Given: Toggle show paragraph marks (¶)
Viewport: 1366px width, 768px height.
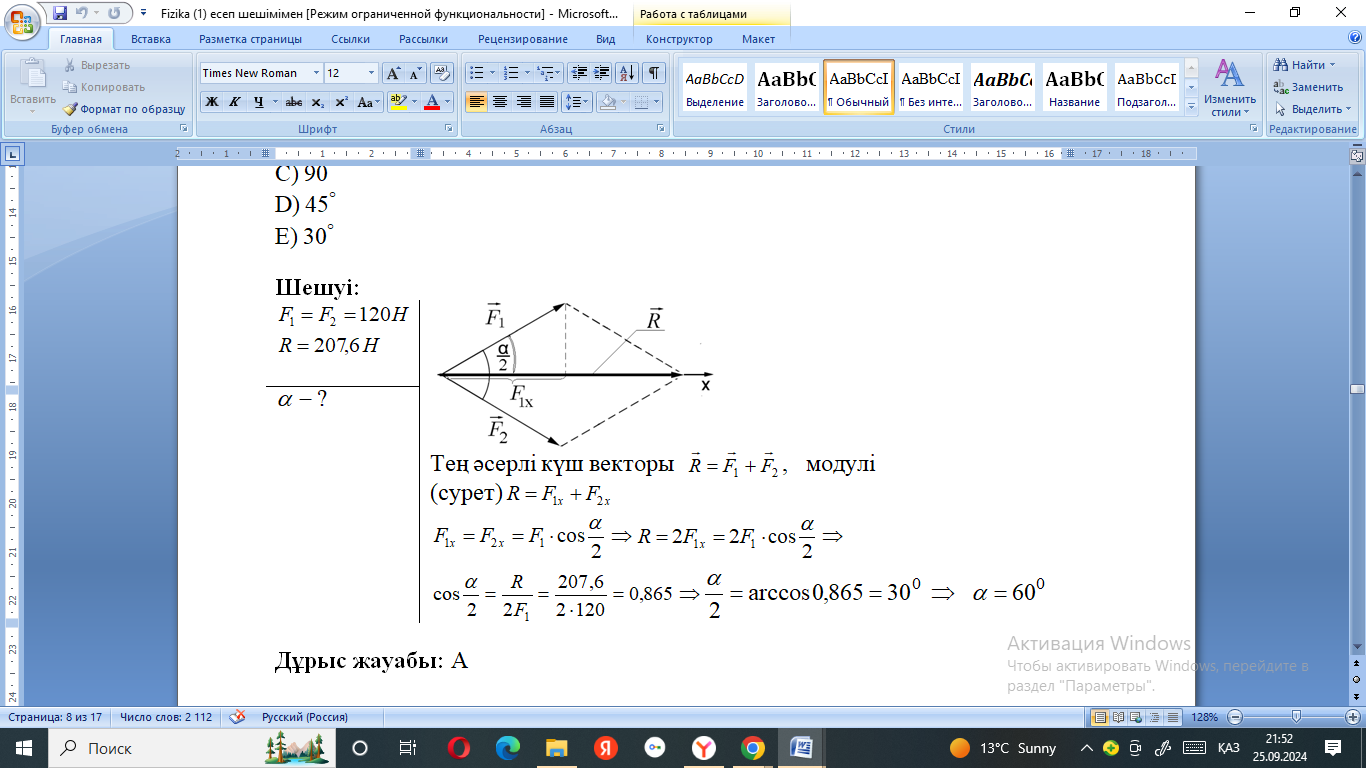Looking at the screenshot, I should click(x=653, y=73).
